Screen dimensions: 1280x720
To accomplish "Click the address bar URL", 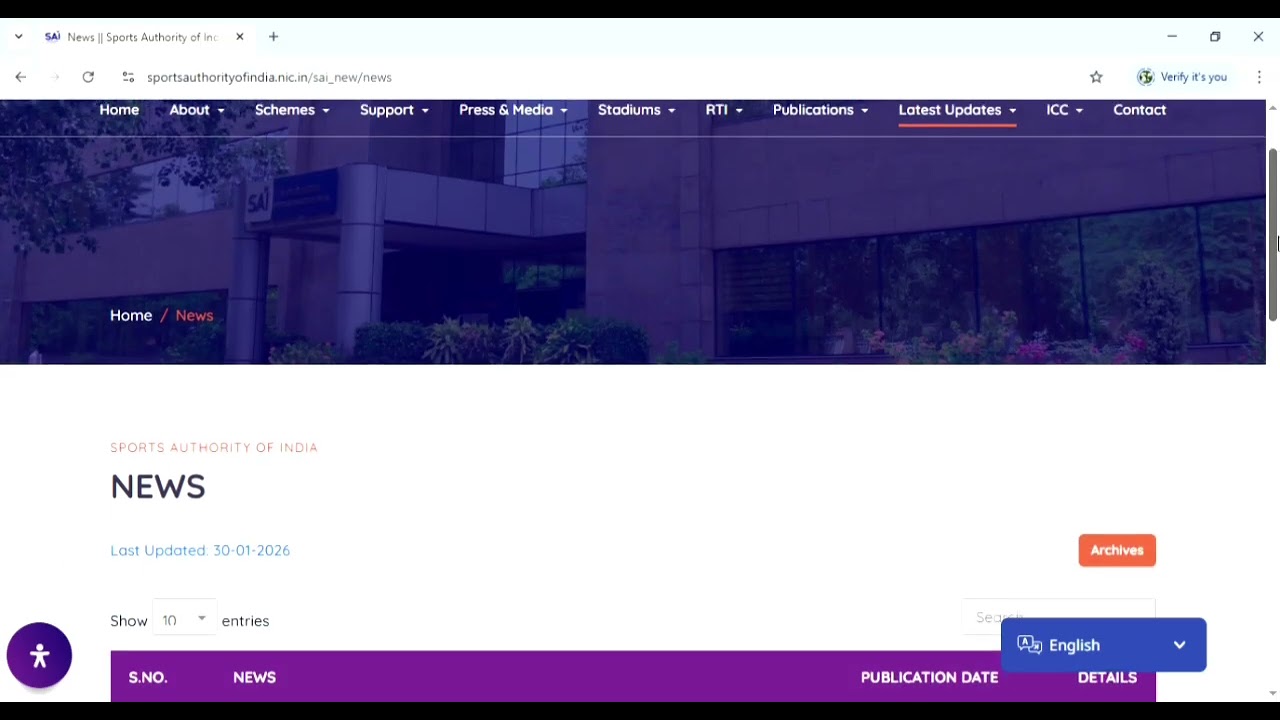I will point(269,77).
